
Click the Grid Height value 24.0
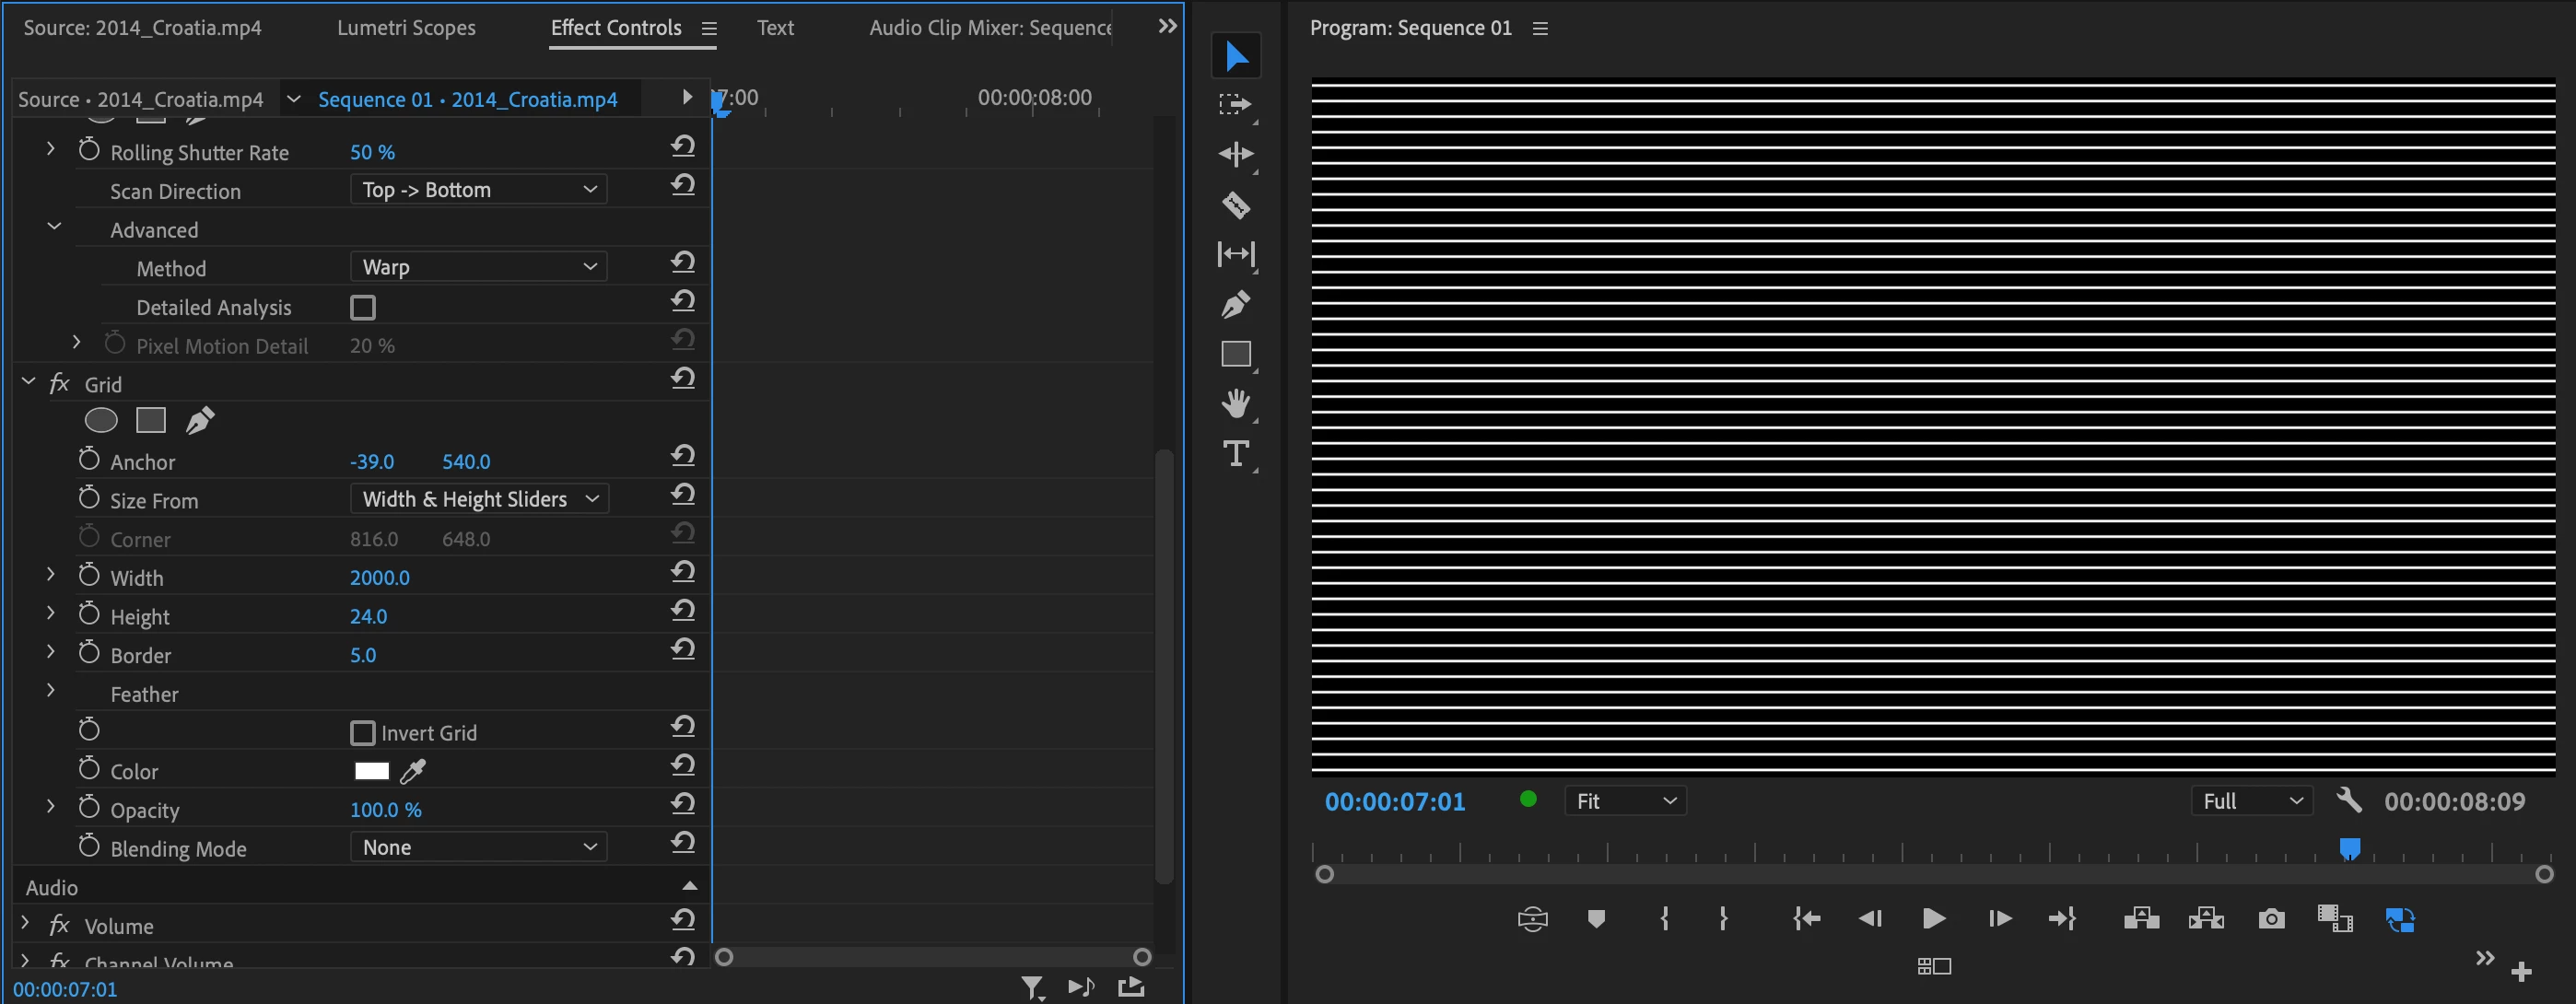coord(368,617)
